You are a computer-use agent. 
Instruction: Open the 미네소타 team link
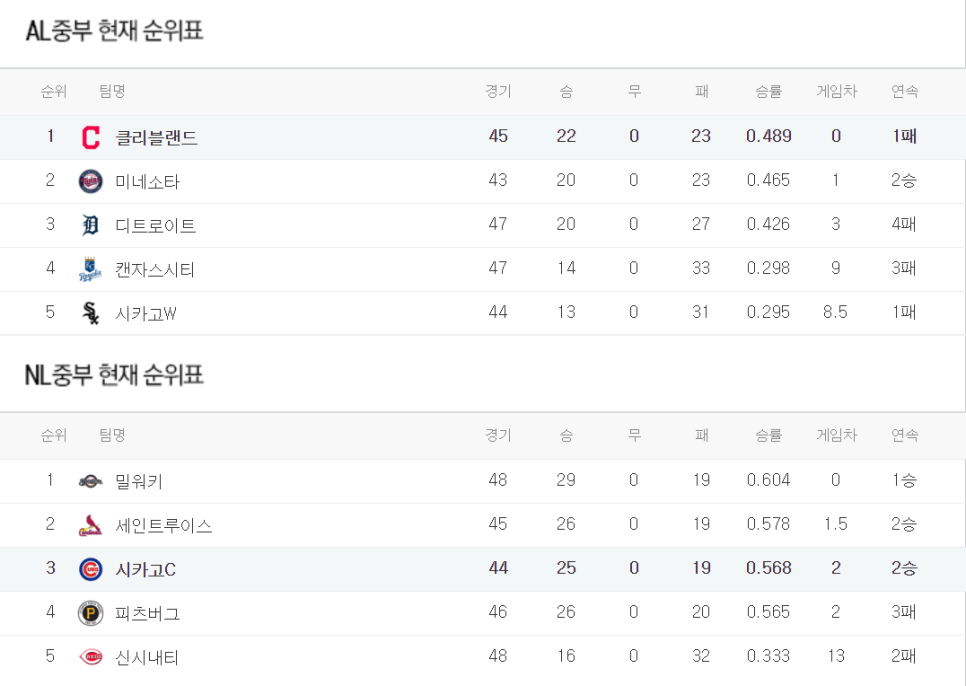tap(147, 182)
